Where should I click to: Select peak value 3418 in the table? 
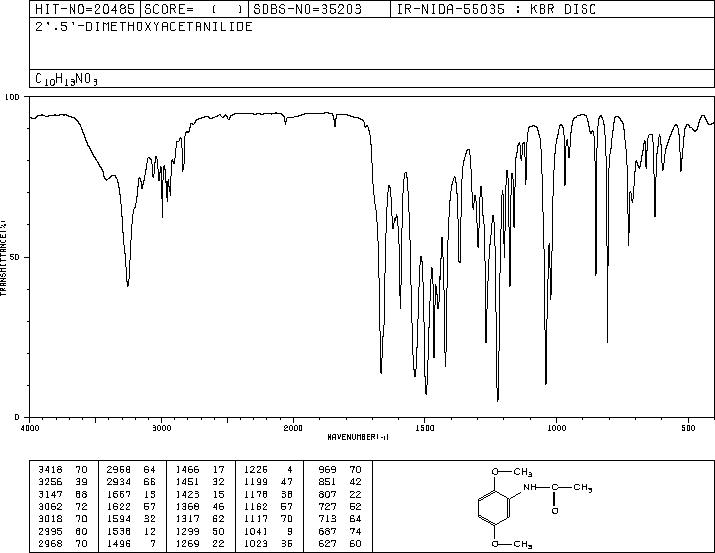(x=50, y=469)
